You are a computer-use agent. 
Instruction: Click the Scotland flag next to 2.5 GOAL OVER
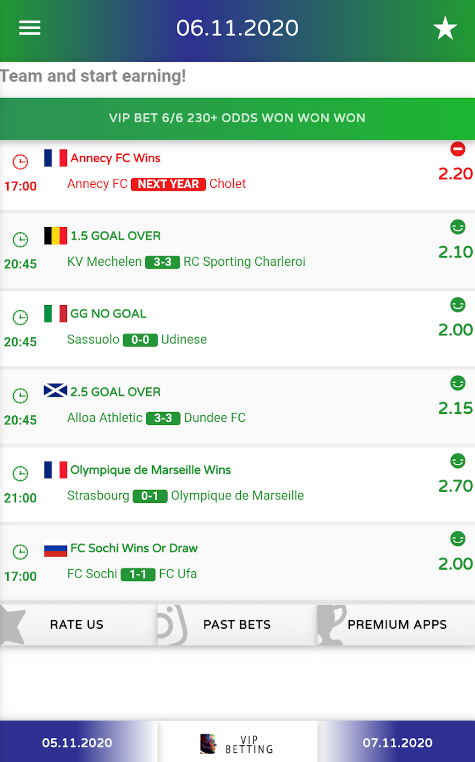coord(55,391)
